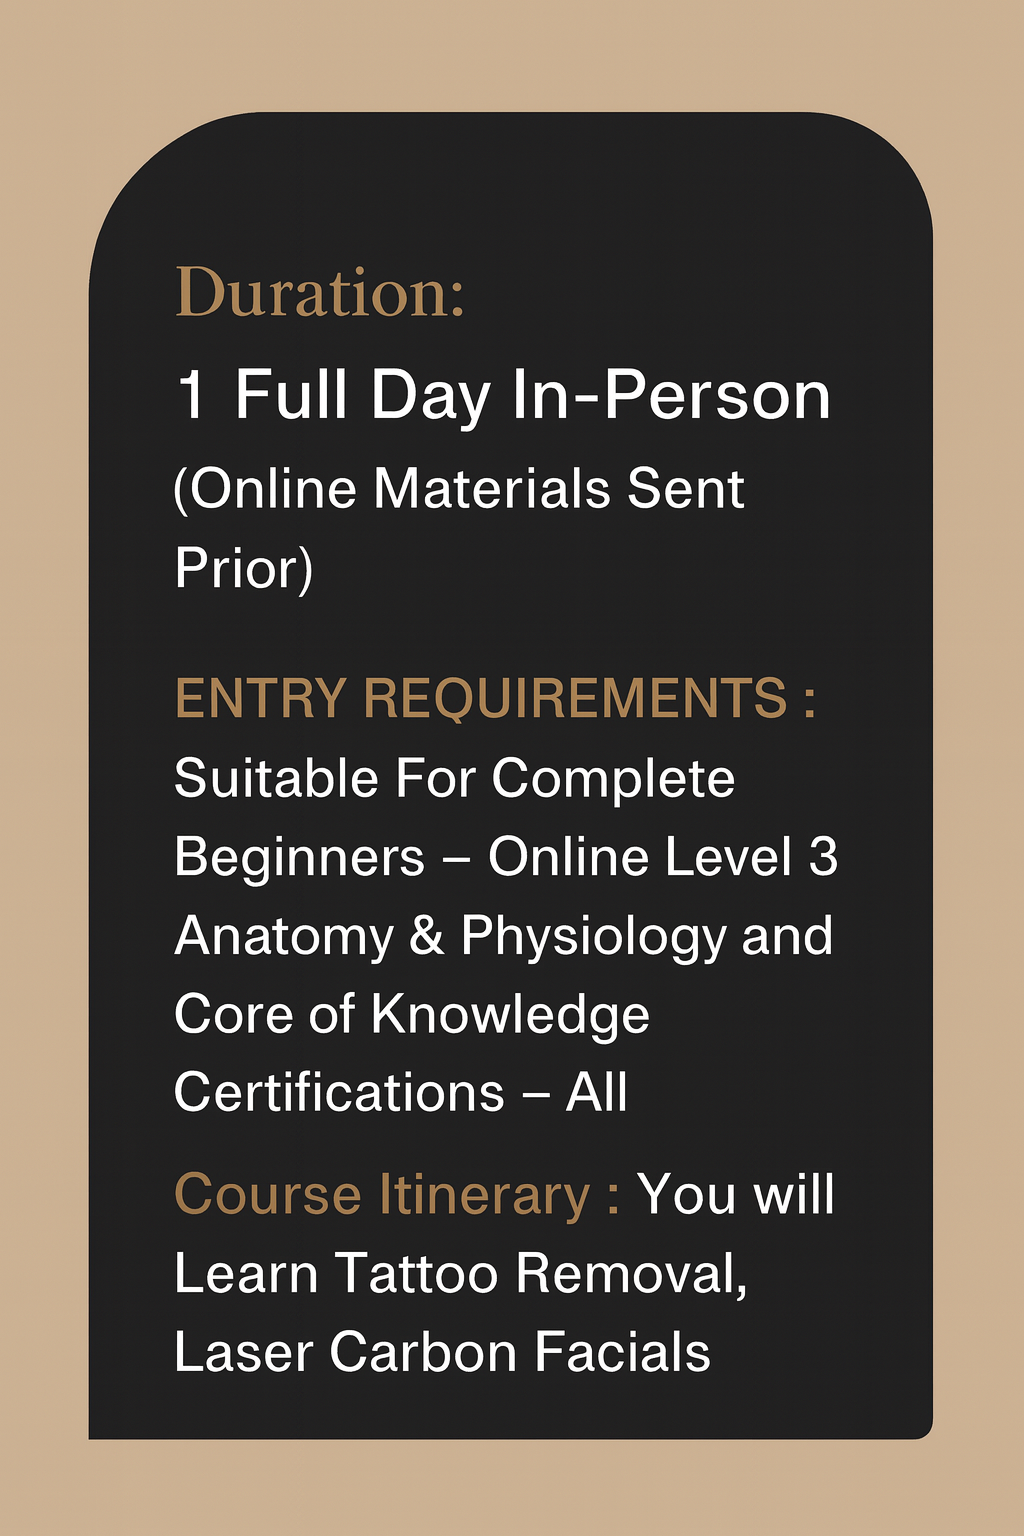The width and height of the screenshot is (1024, 1536).
Task: Click the "ENTRY REQUIREMENTS :" heading
Action: [x=495, y=698]
